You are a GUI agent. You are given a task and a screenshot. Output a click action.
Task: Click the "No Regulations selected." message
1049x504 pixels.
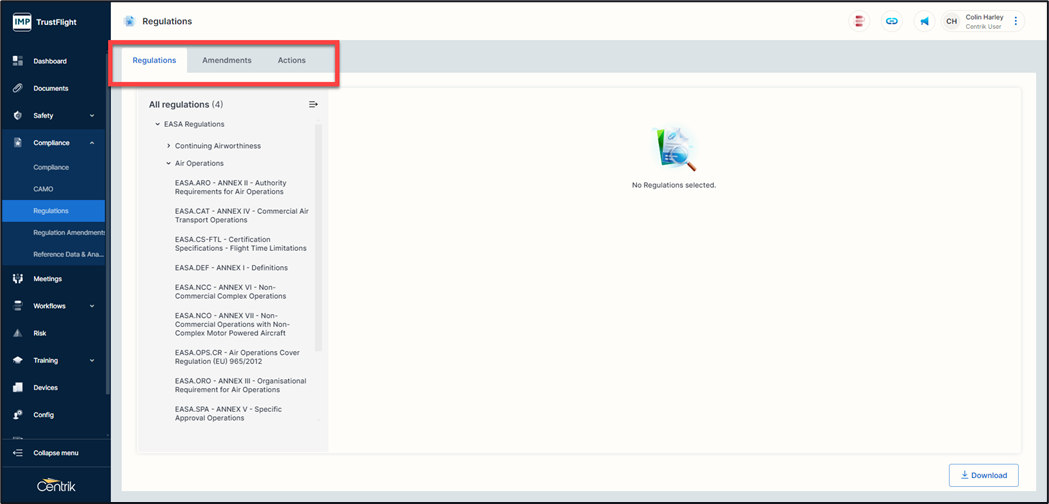pyautogui.click(x=674, y=185)
